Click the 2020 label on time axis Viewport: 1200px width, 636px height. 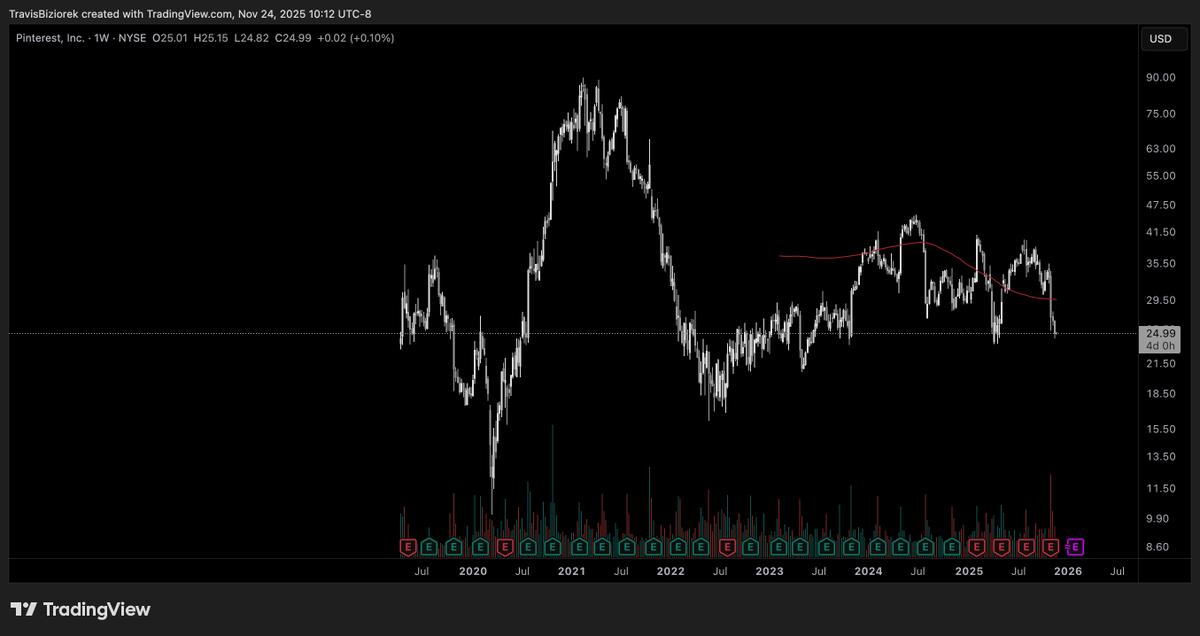[472, 571]
